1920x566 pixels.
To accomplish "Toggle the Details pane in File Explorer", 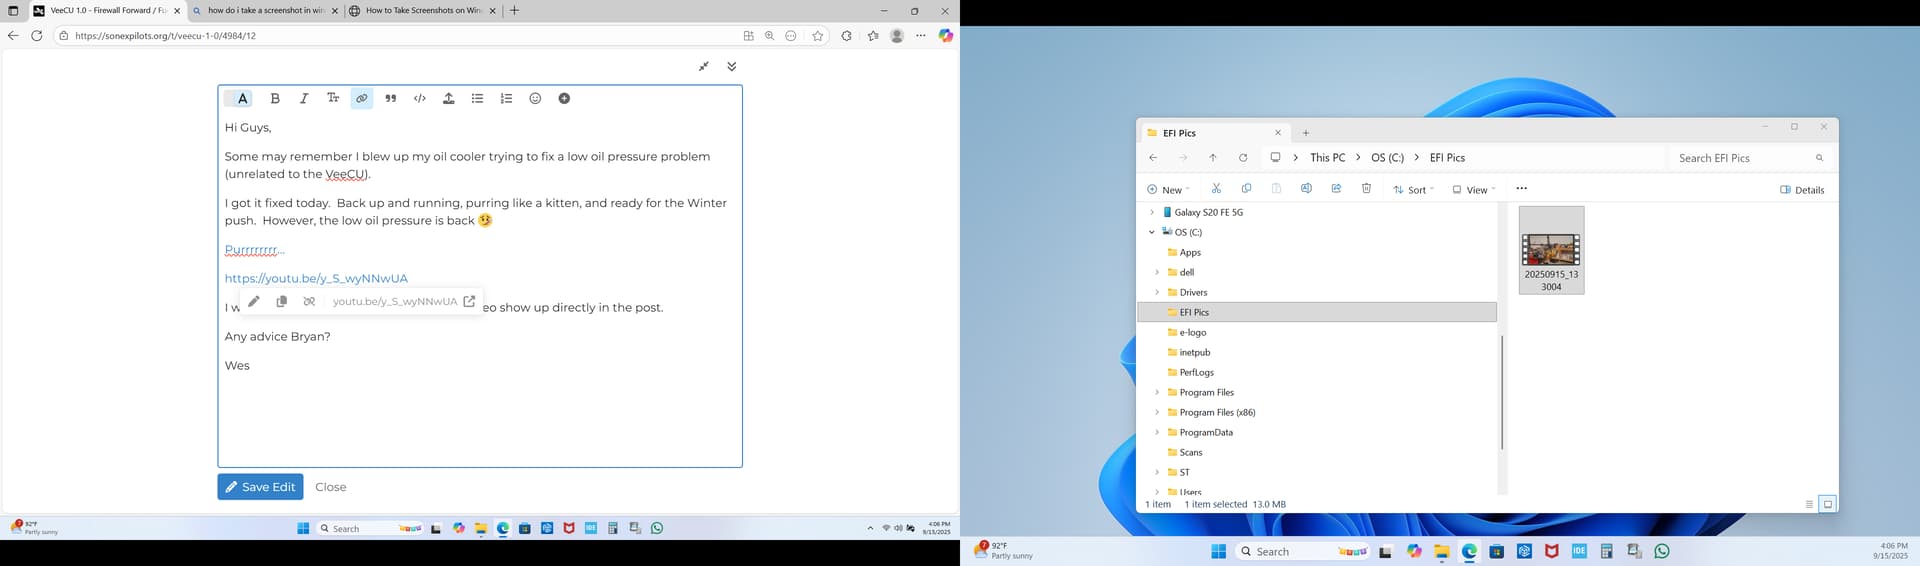I will (1802, 190).
